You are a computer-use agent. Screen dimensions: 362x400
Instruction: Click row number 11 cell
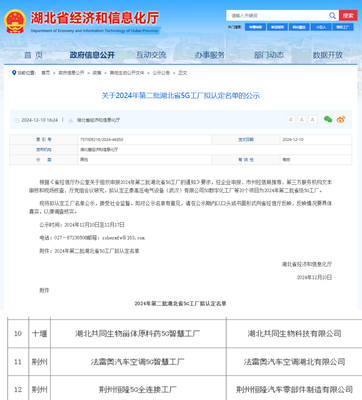click(x=18, y=362)
